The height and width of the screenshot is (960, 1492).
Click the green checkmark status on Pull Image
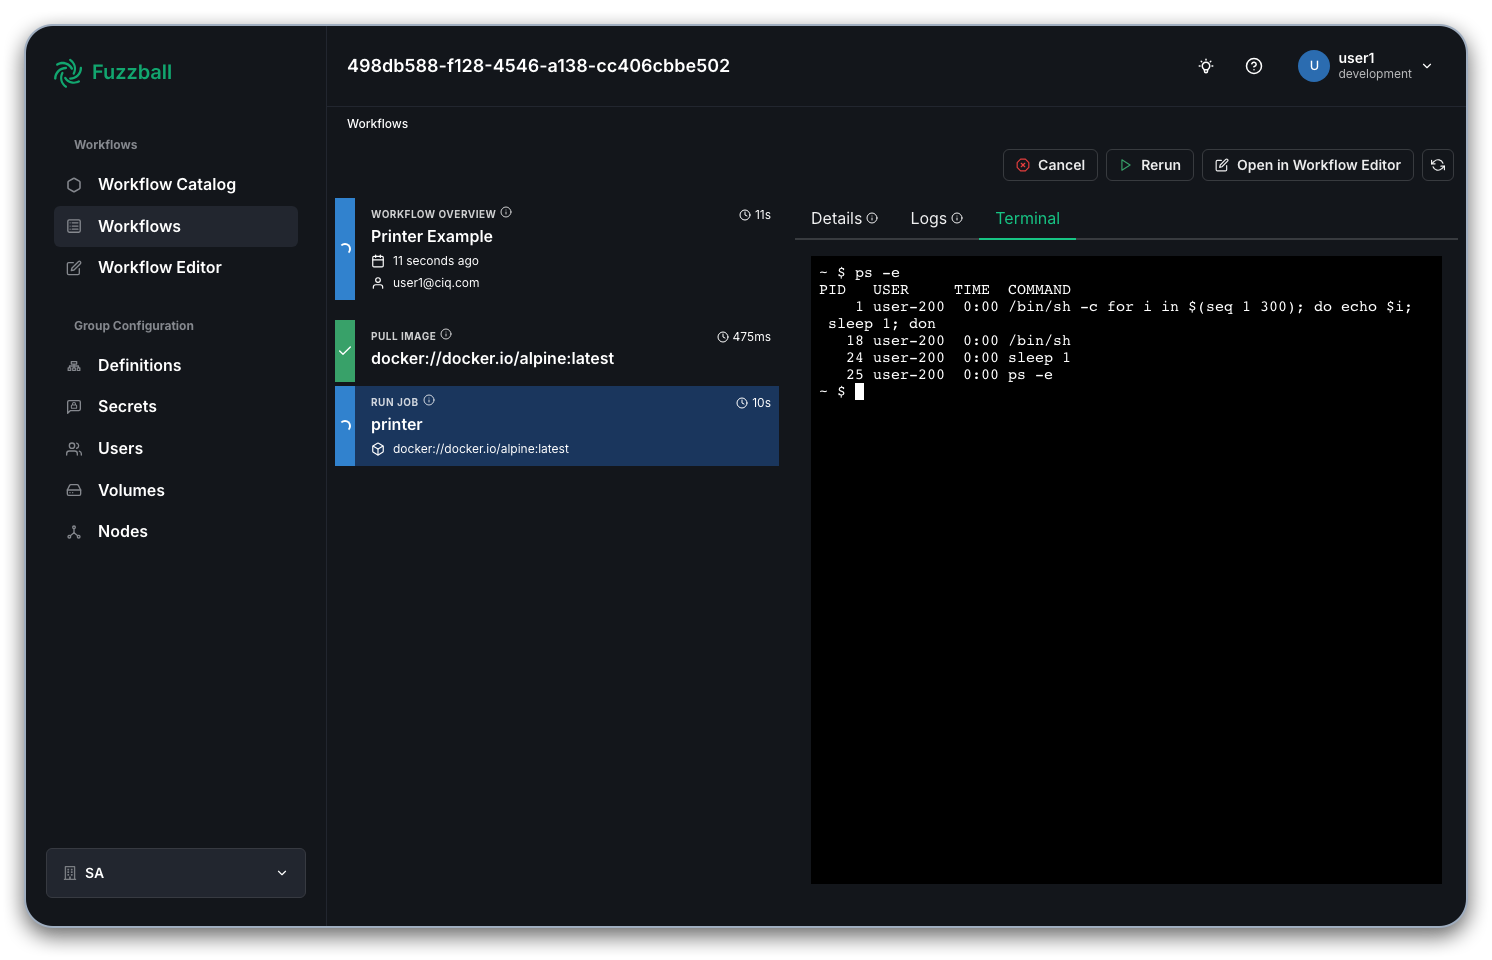click(345, 351)
